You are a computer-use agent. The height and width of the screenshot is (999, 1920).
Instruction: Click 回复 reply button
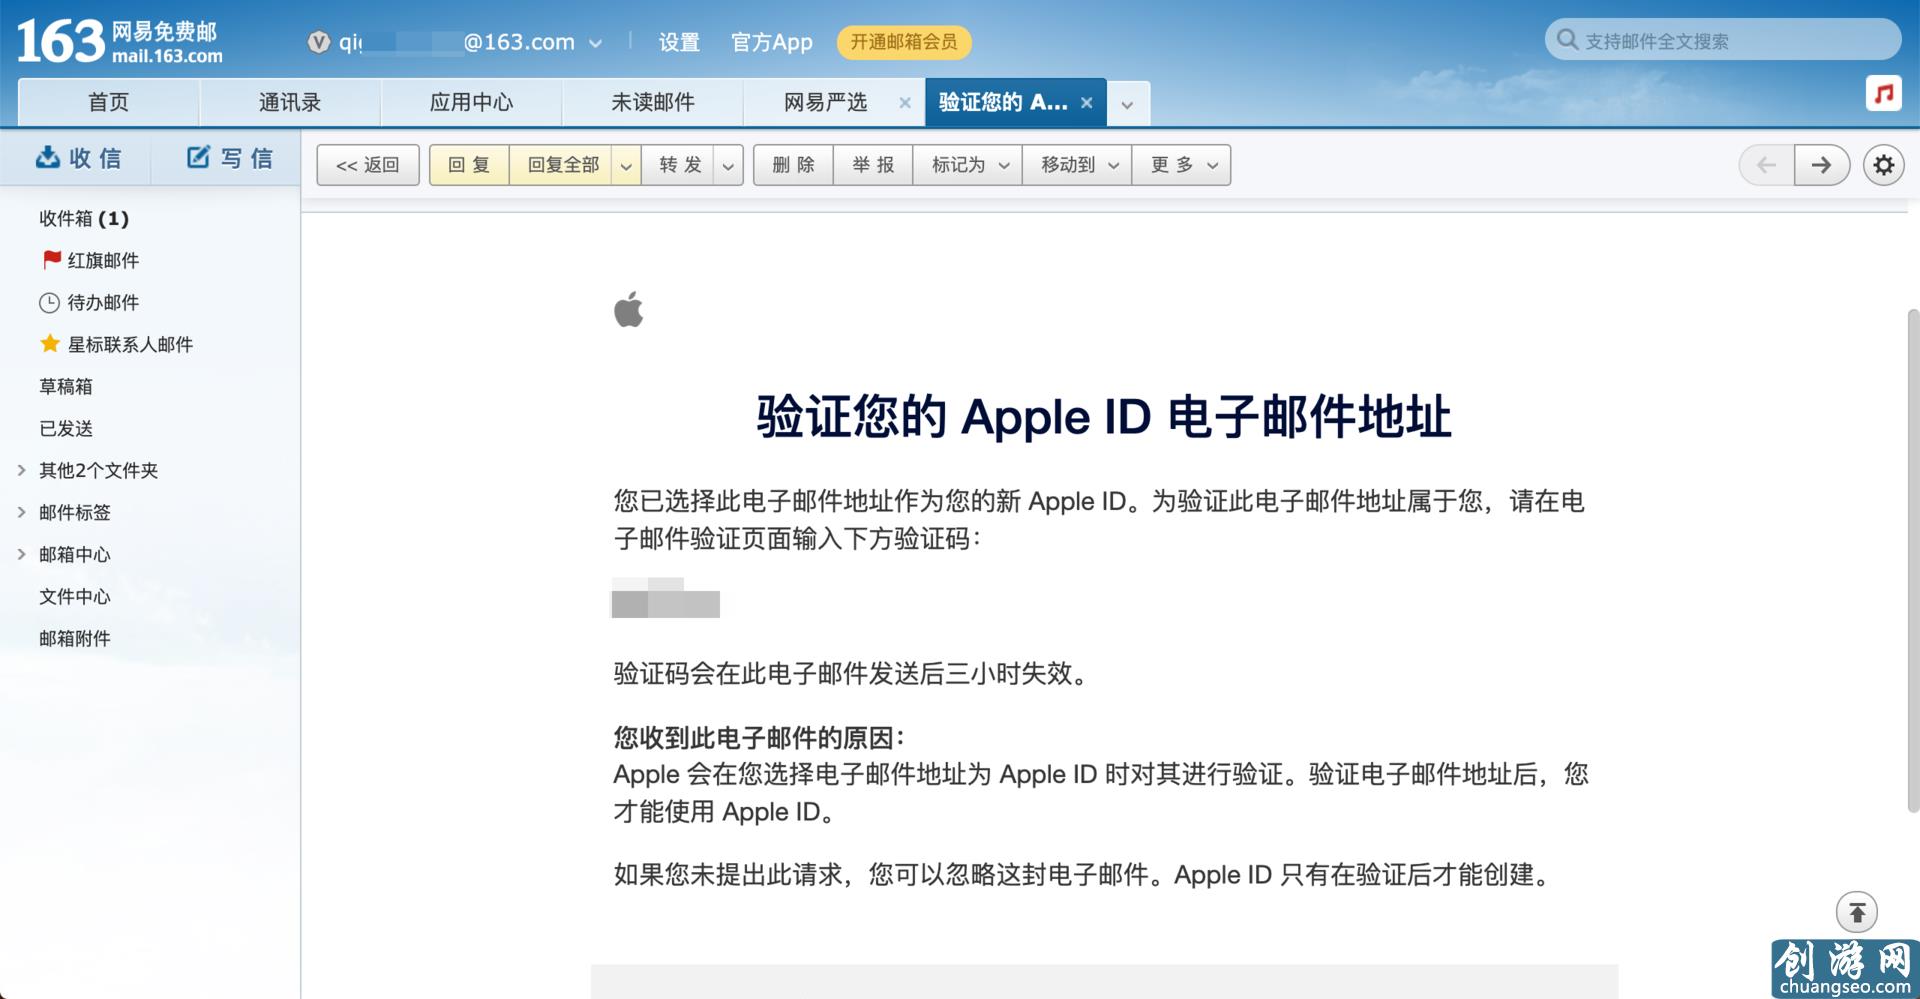click(470, 165)
